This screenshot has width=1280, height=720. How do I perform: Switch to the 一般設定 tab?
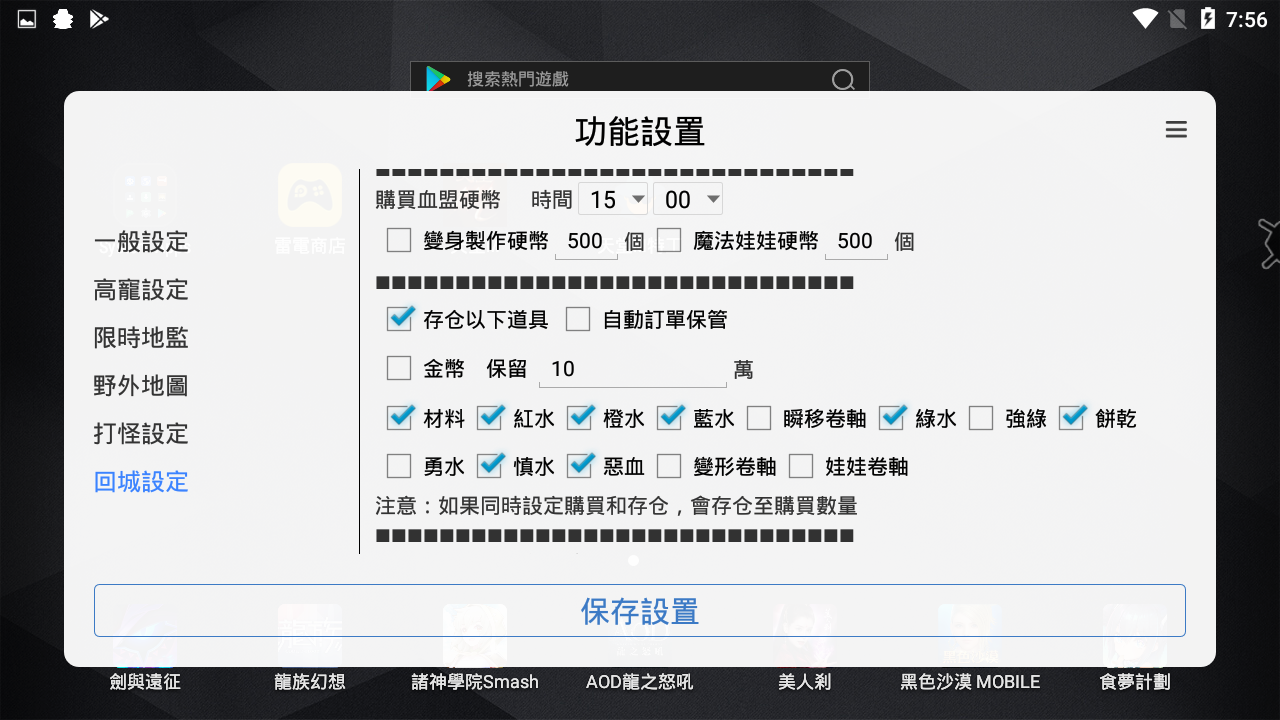pos(140,241)
